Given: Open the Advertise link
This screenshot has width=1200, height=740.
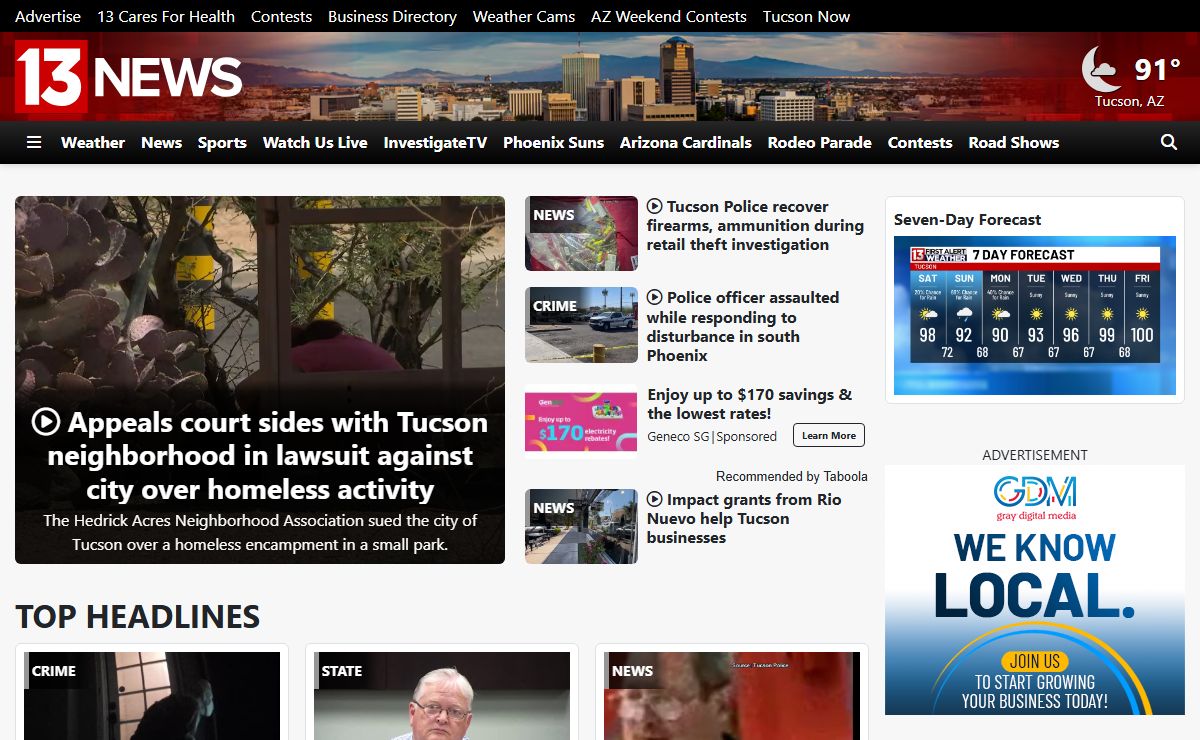Looking at the screenshot, I should (x=48, y=16).
